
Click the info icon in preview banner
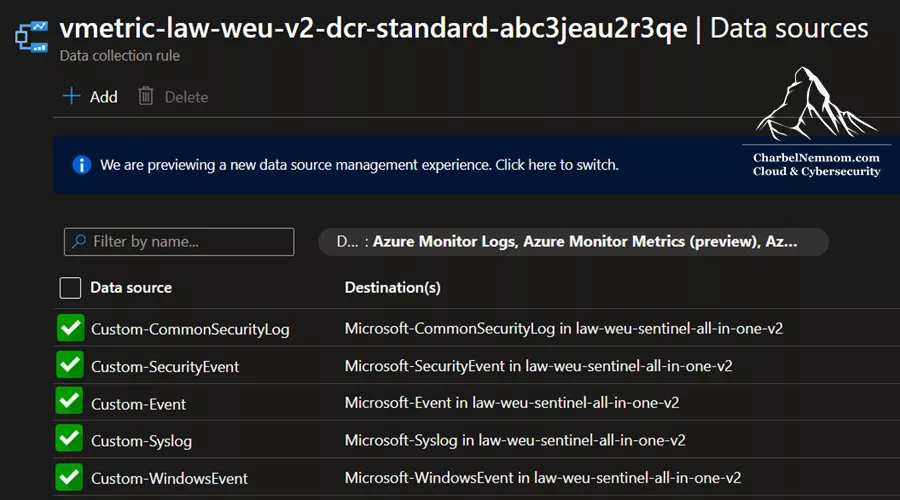point(82,165)
